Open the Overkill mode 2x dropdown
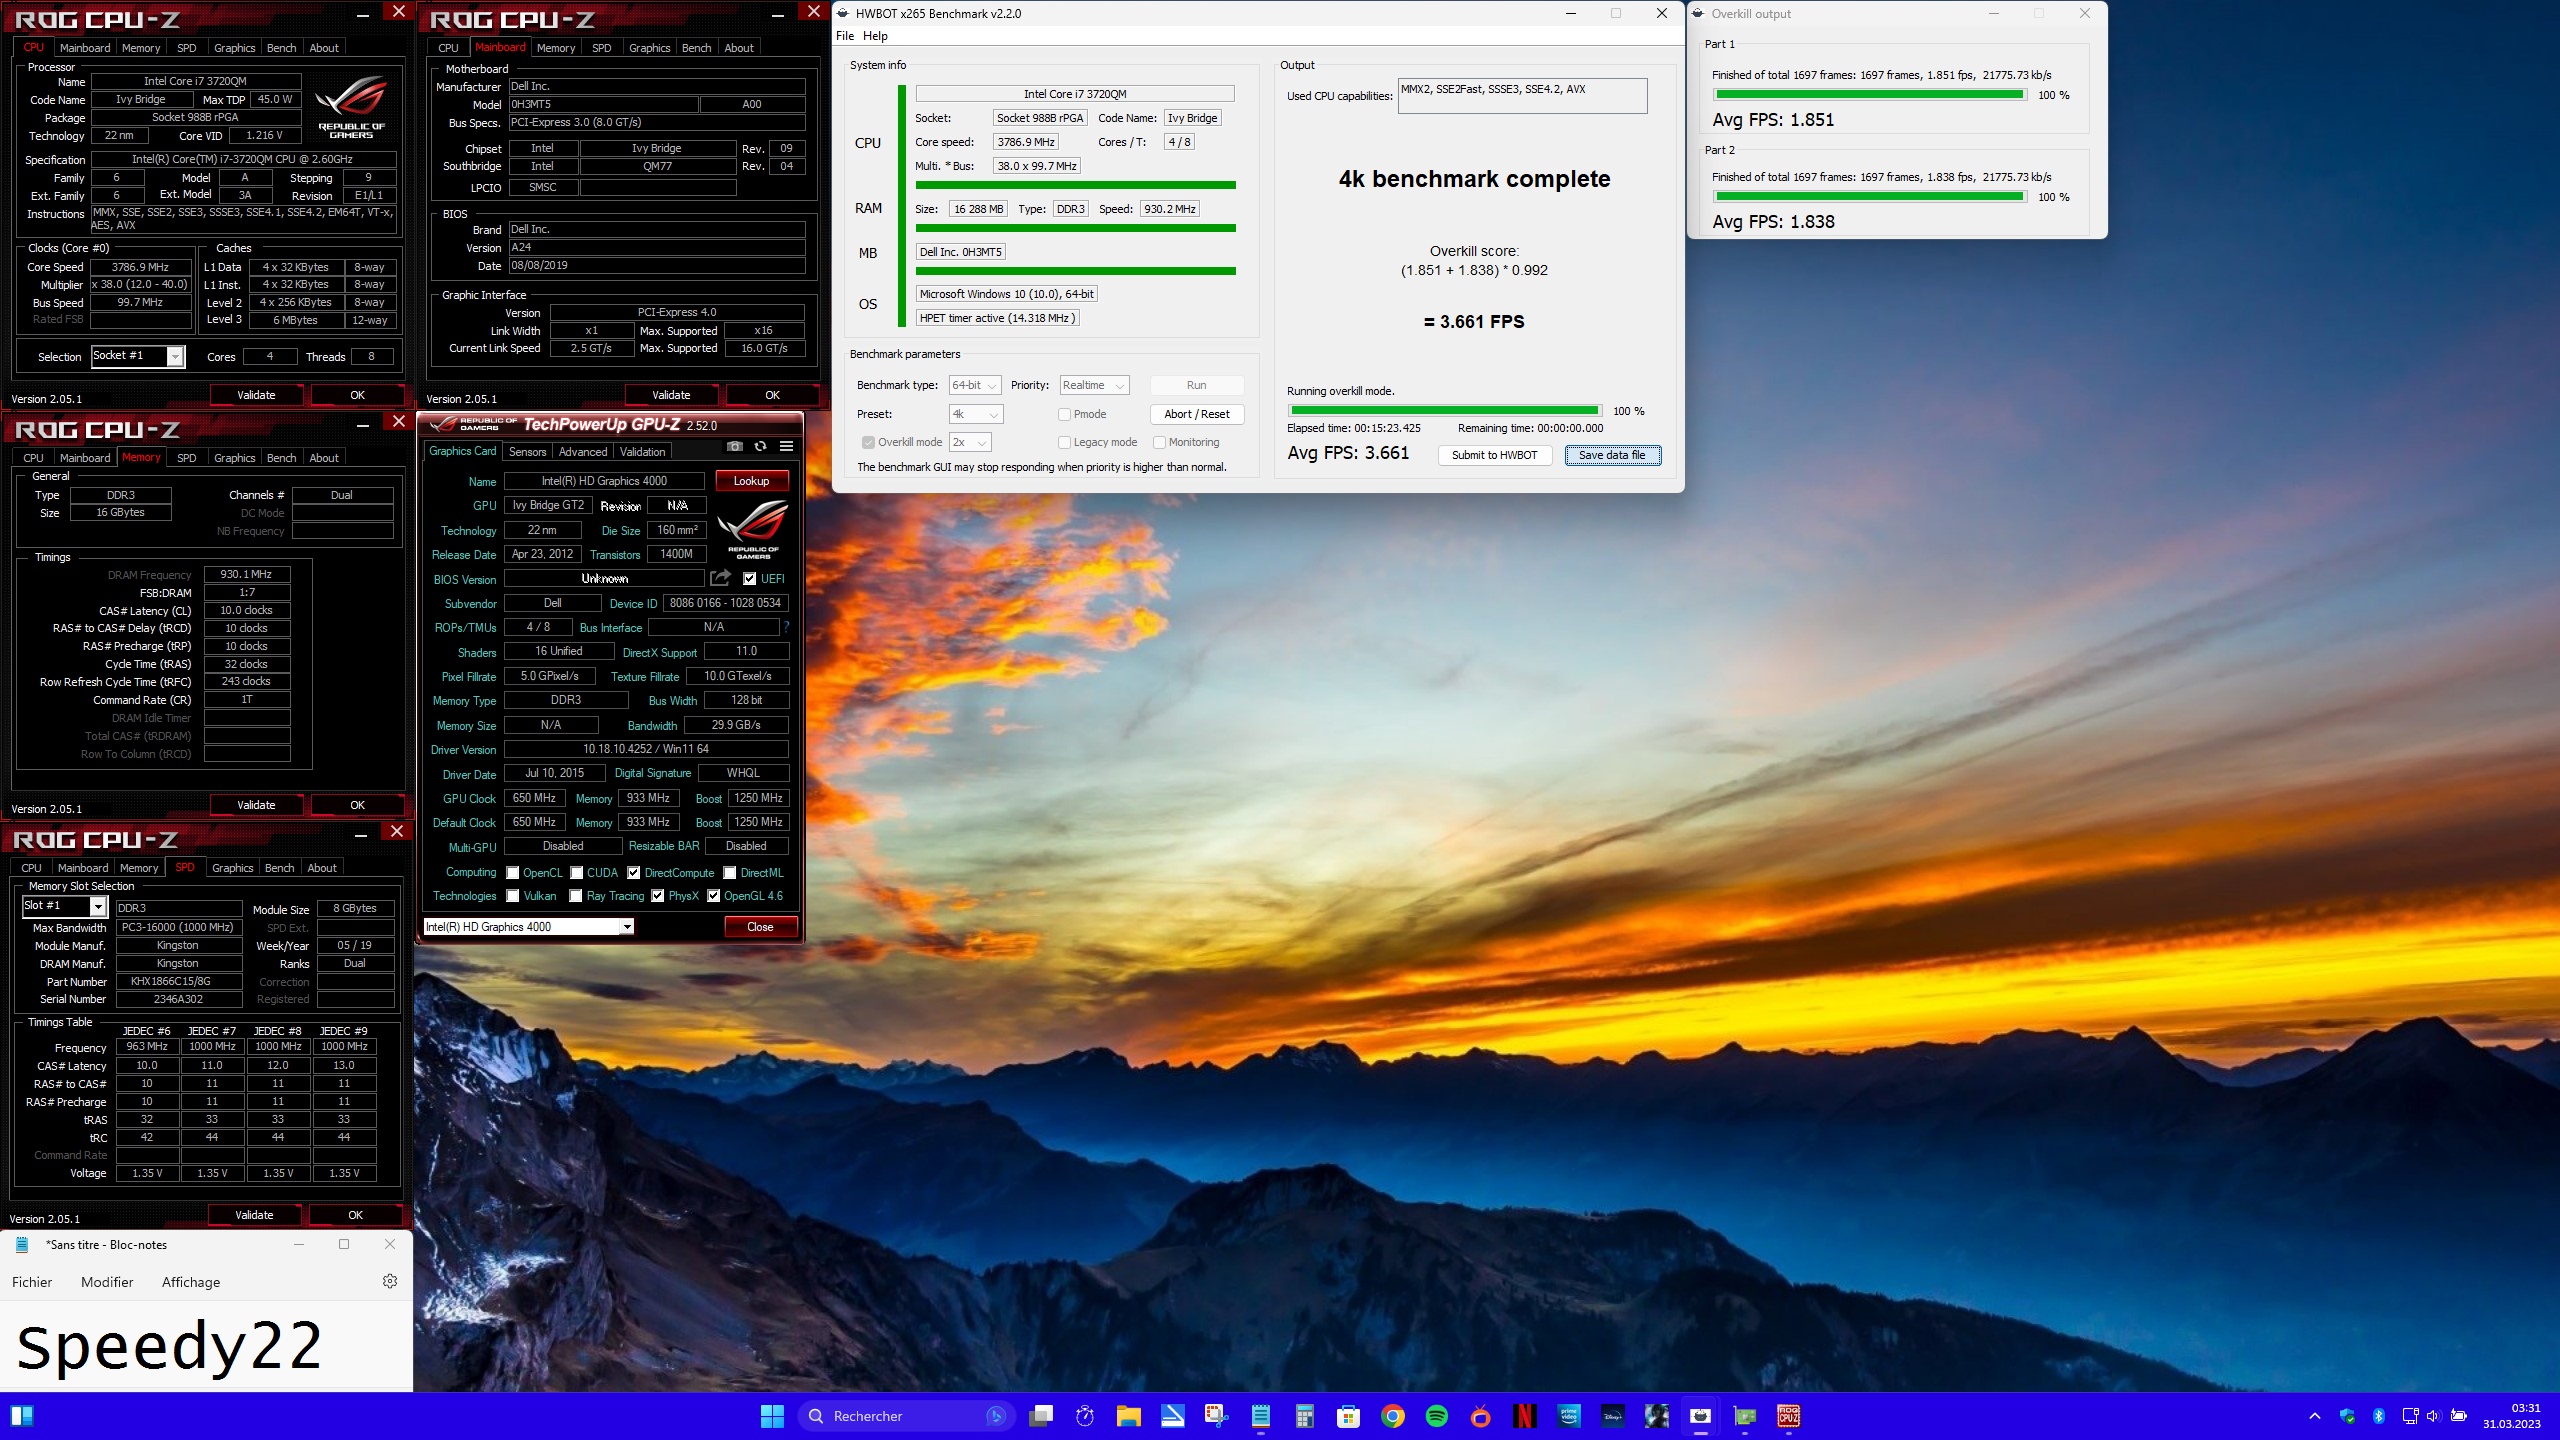 (x=970, y=442)
